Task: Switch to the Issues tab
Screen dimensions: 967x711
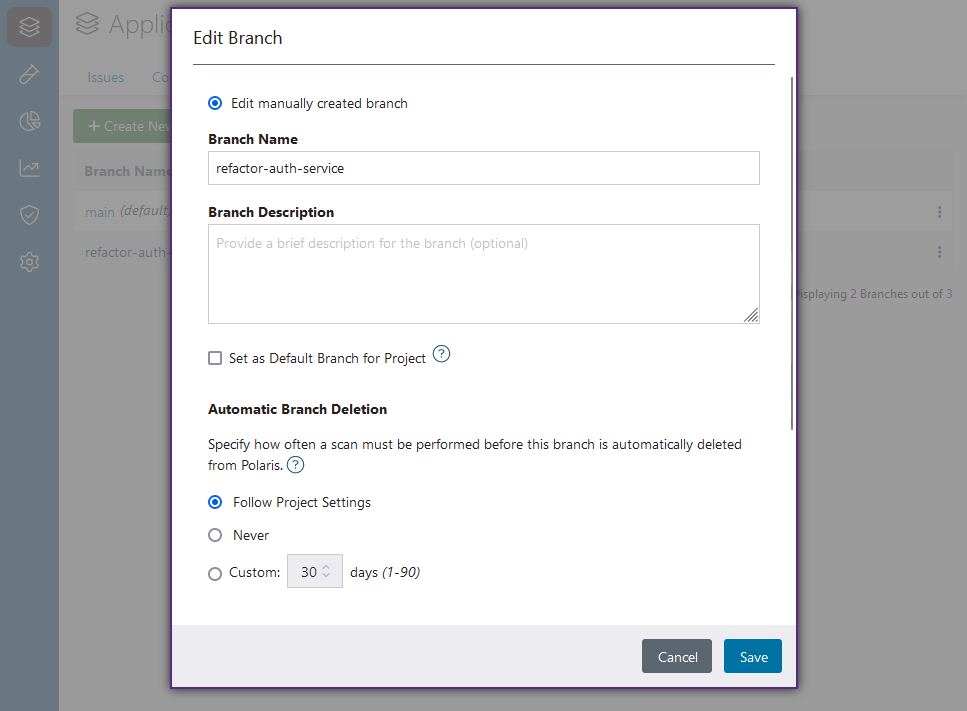Action: tap(105, 77)
